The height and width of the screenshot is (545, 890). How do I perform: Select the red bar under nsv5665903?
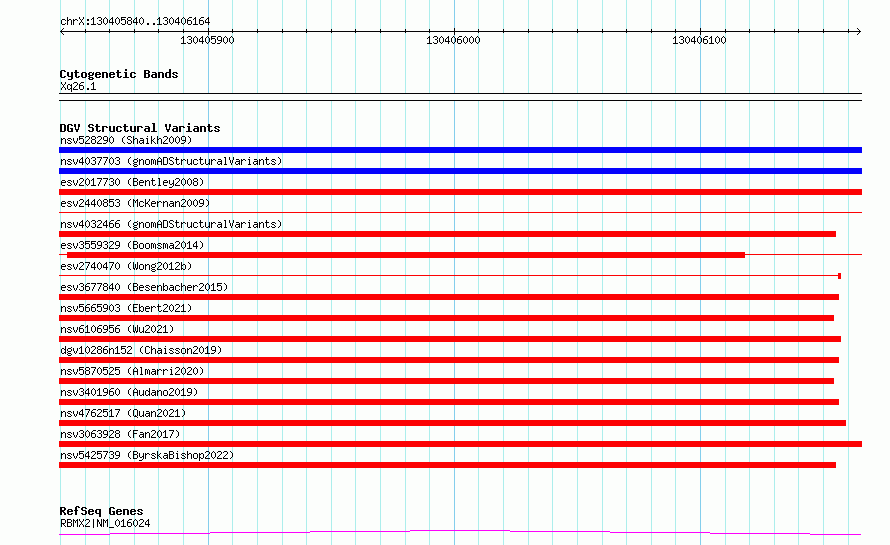click(x=446, y=318)
